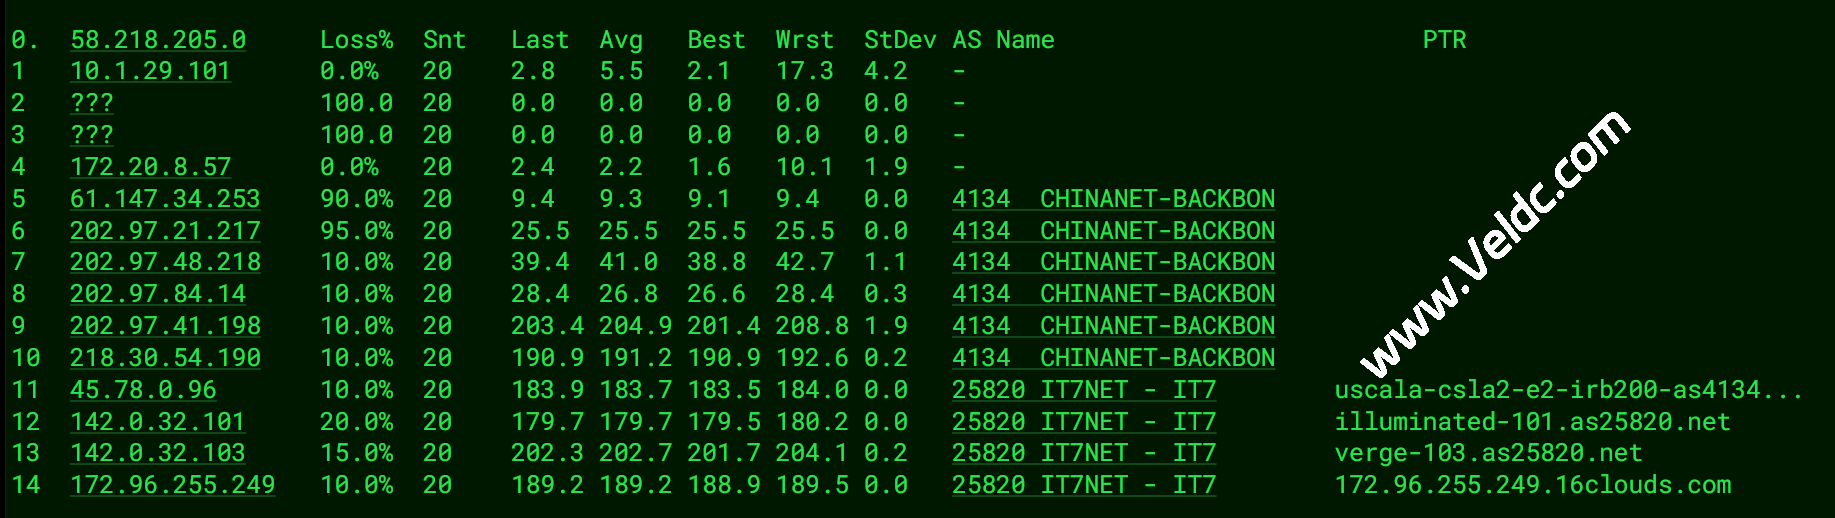The image size is (1835, 518).
Task: Click the ??? link on hop 2
Action: (91, 104)
